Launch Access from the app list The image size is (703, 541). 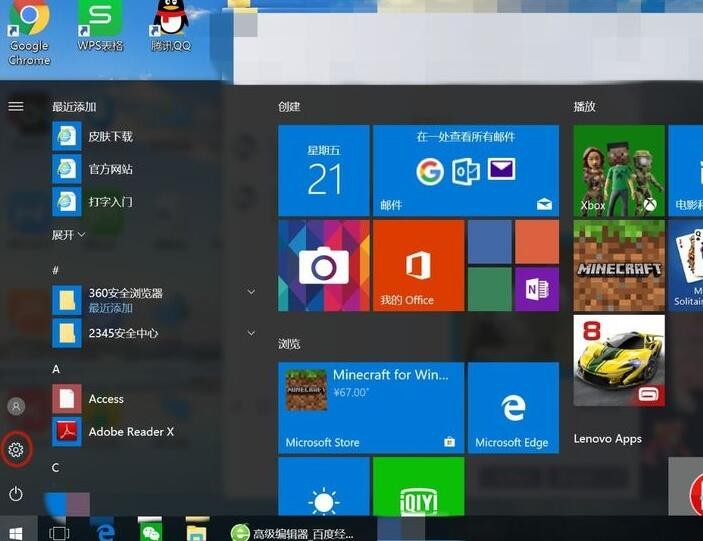(x=88, y=398)
